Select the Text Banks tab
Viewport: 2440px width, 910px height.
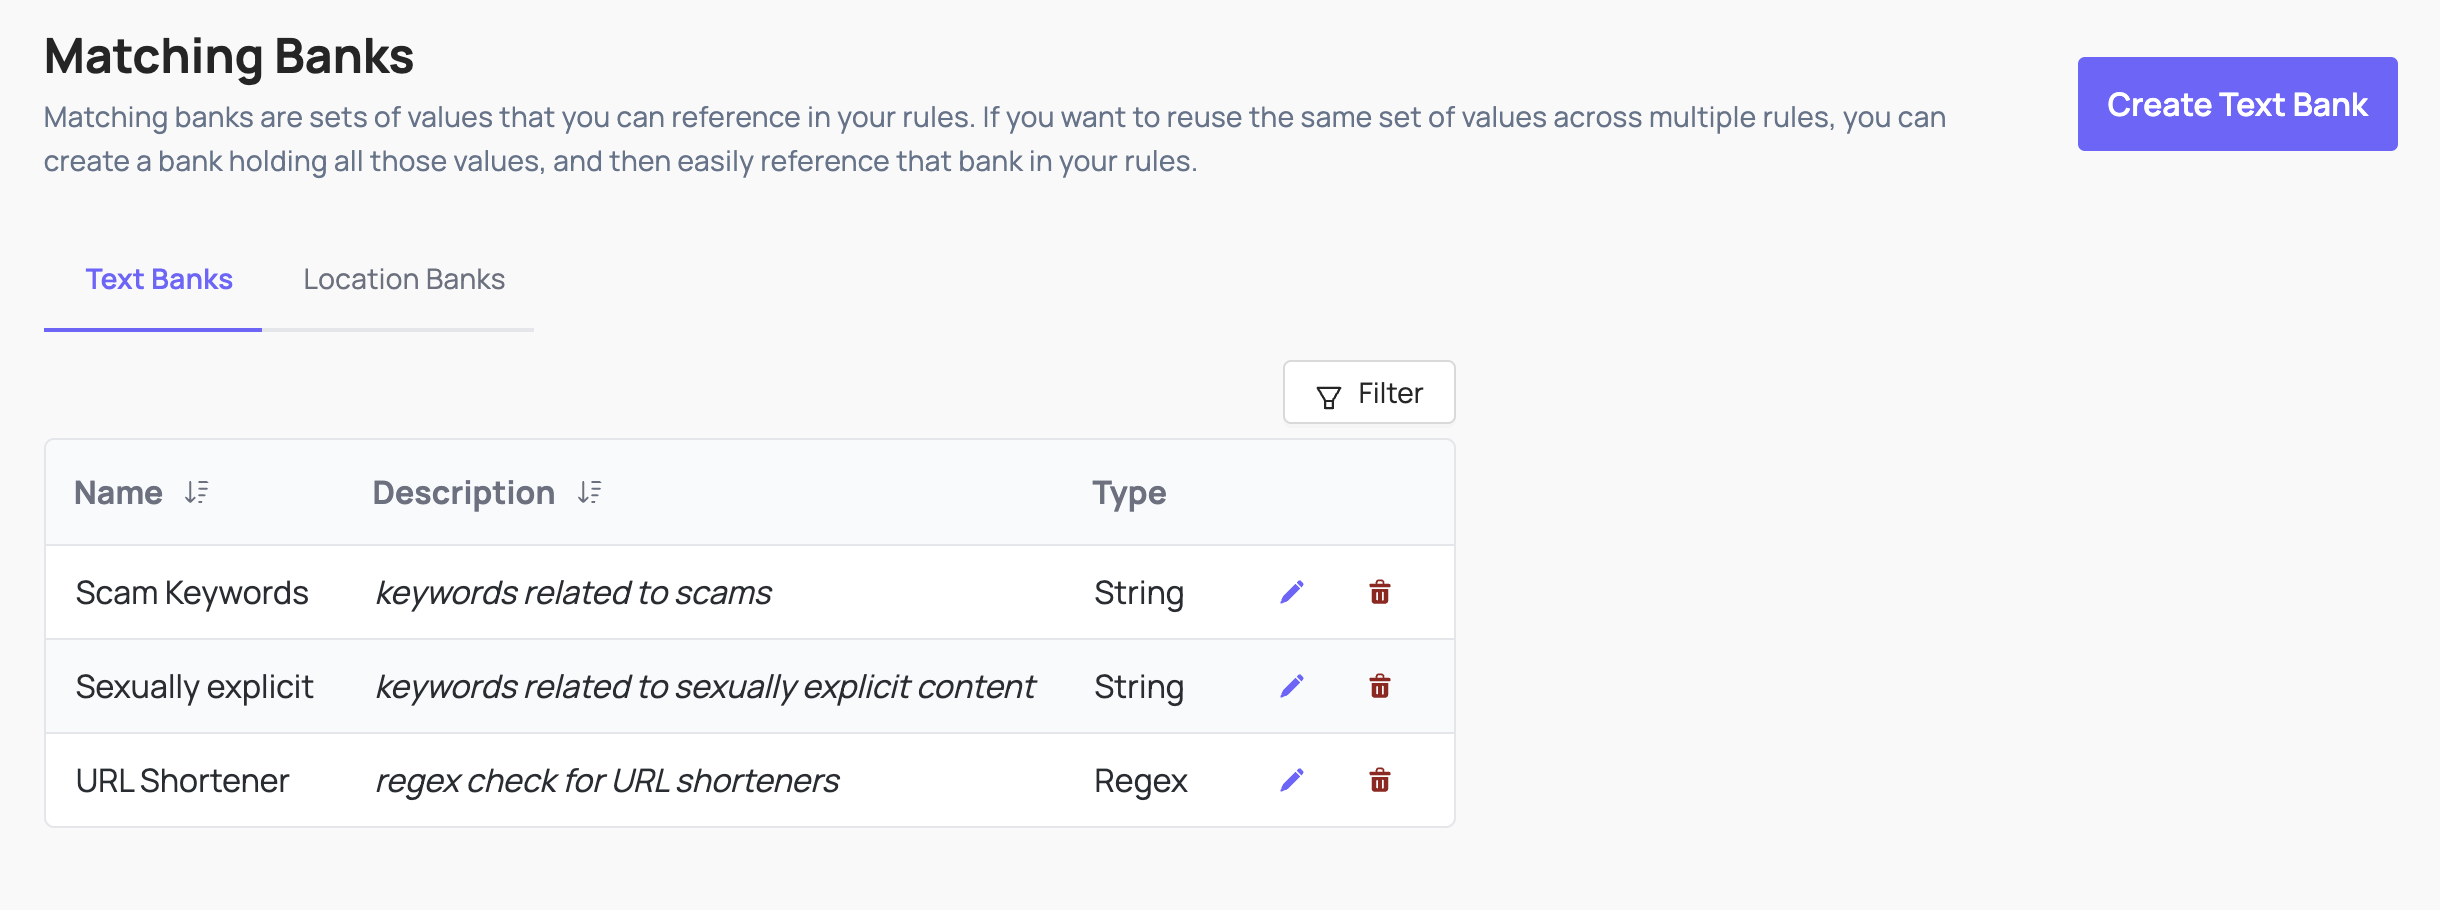[x=158, y=279]
